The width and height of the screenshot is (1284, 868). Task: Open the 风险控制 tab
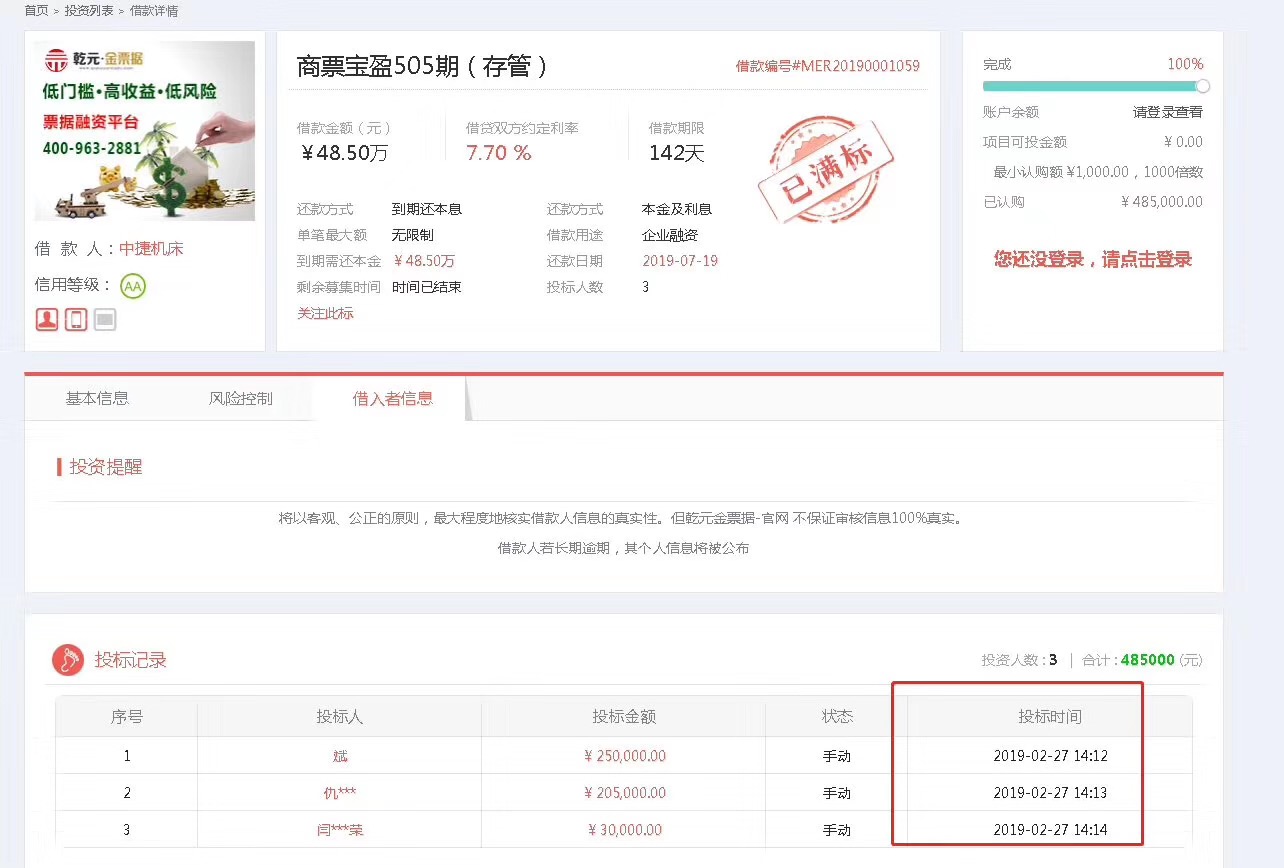(242, 397)
